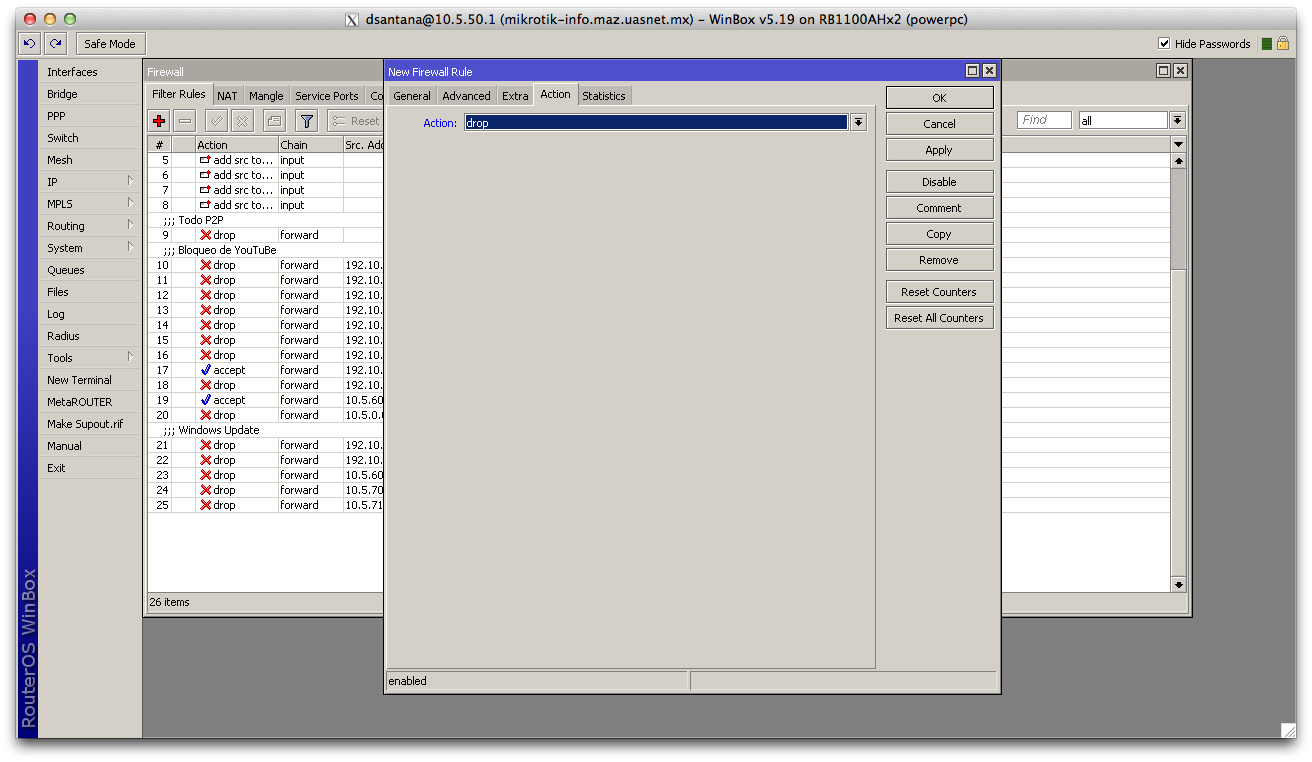The image size is (1312, 762).
Task: Open the 'all' filter dropdown in Firewall
Action: point(1177,120)
